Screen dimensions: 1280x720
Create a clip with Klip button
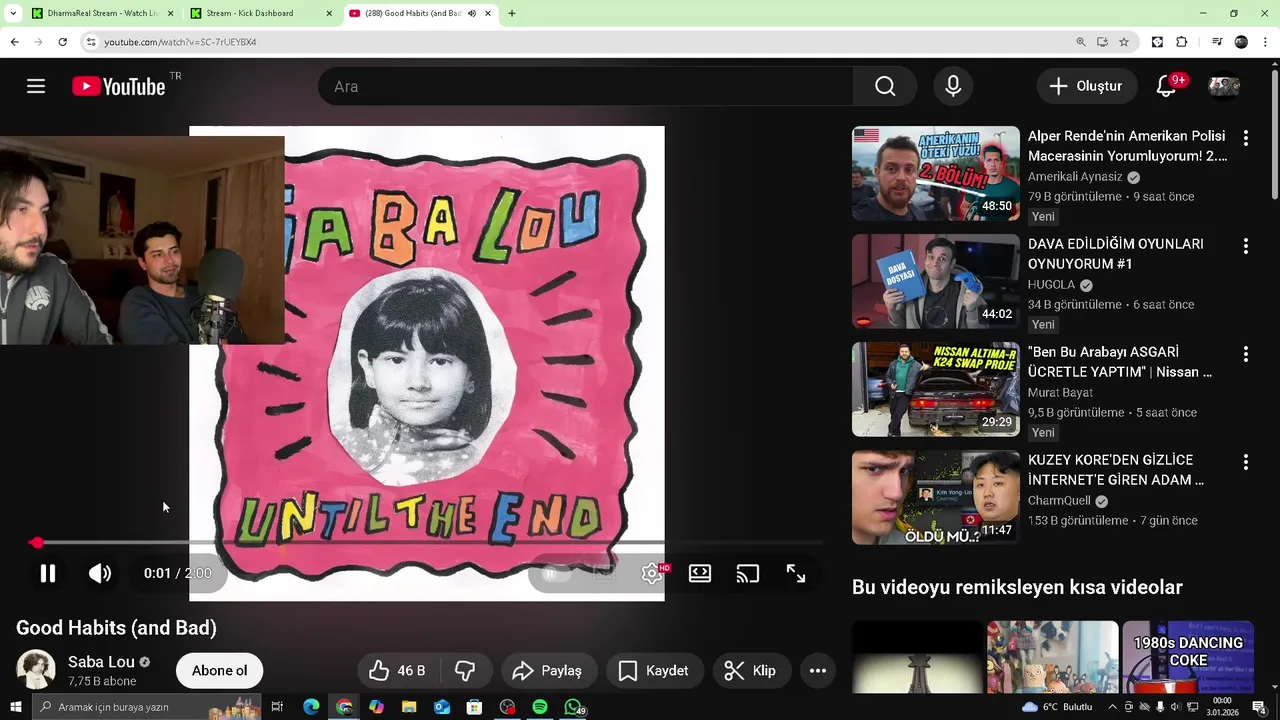750,671
